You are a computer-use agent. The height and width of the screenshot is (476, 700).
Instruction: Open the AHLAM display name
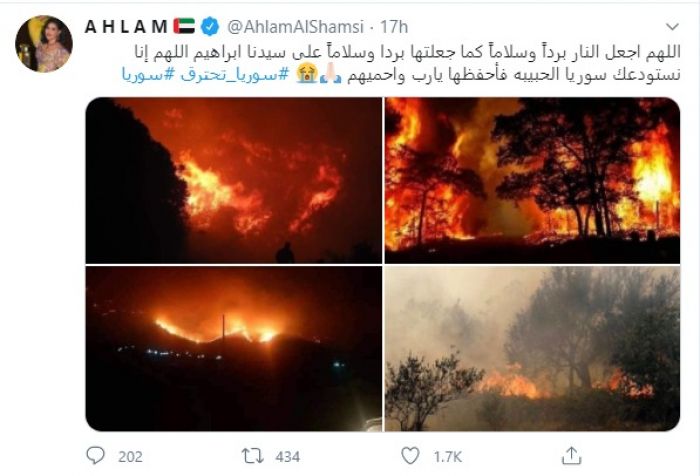click(x=126, y=27)
